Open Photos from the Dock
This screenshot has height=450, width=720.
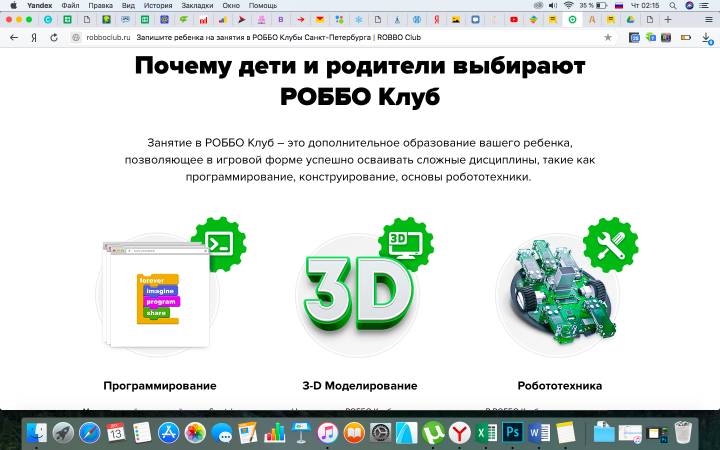(x=195, y=433)
